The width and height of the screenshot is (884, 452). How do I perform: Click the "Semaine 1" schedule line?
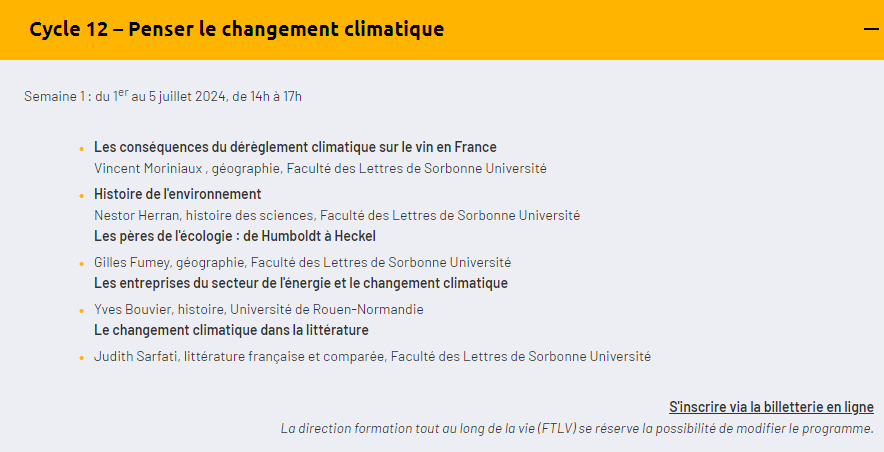[x=163, y=95]
